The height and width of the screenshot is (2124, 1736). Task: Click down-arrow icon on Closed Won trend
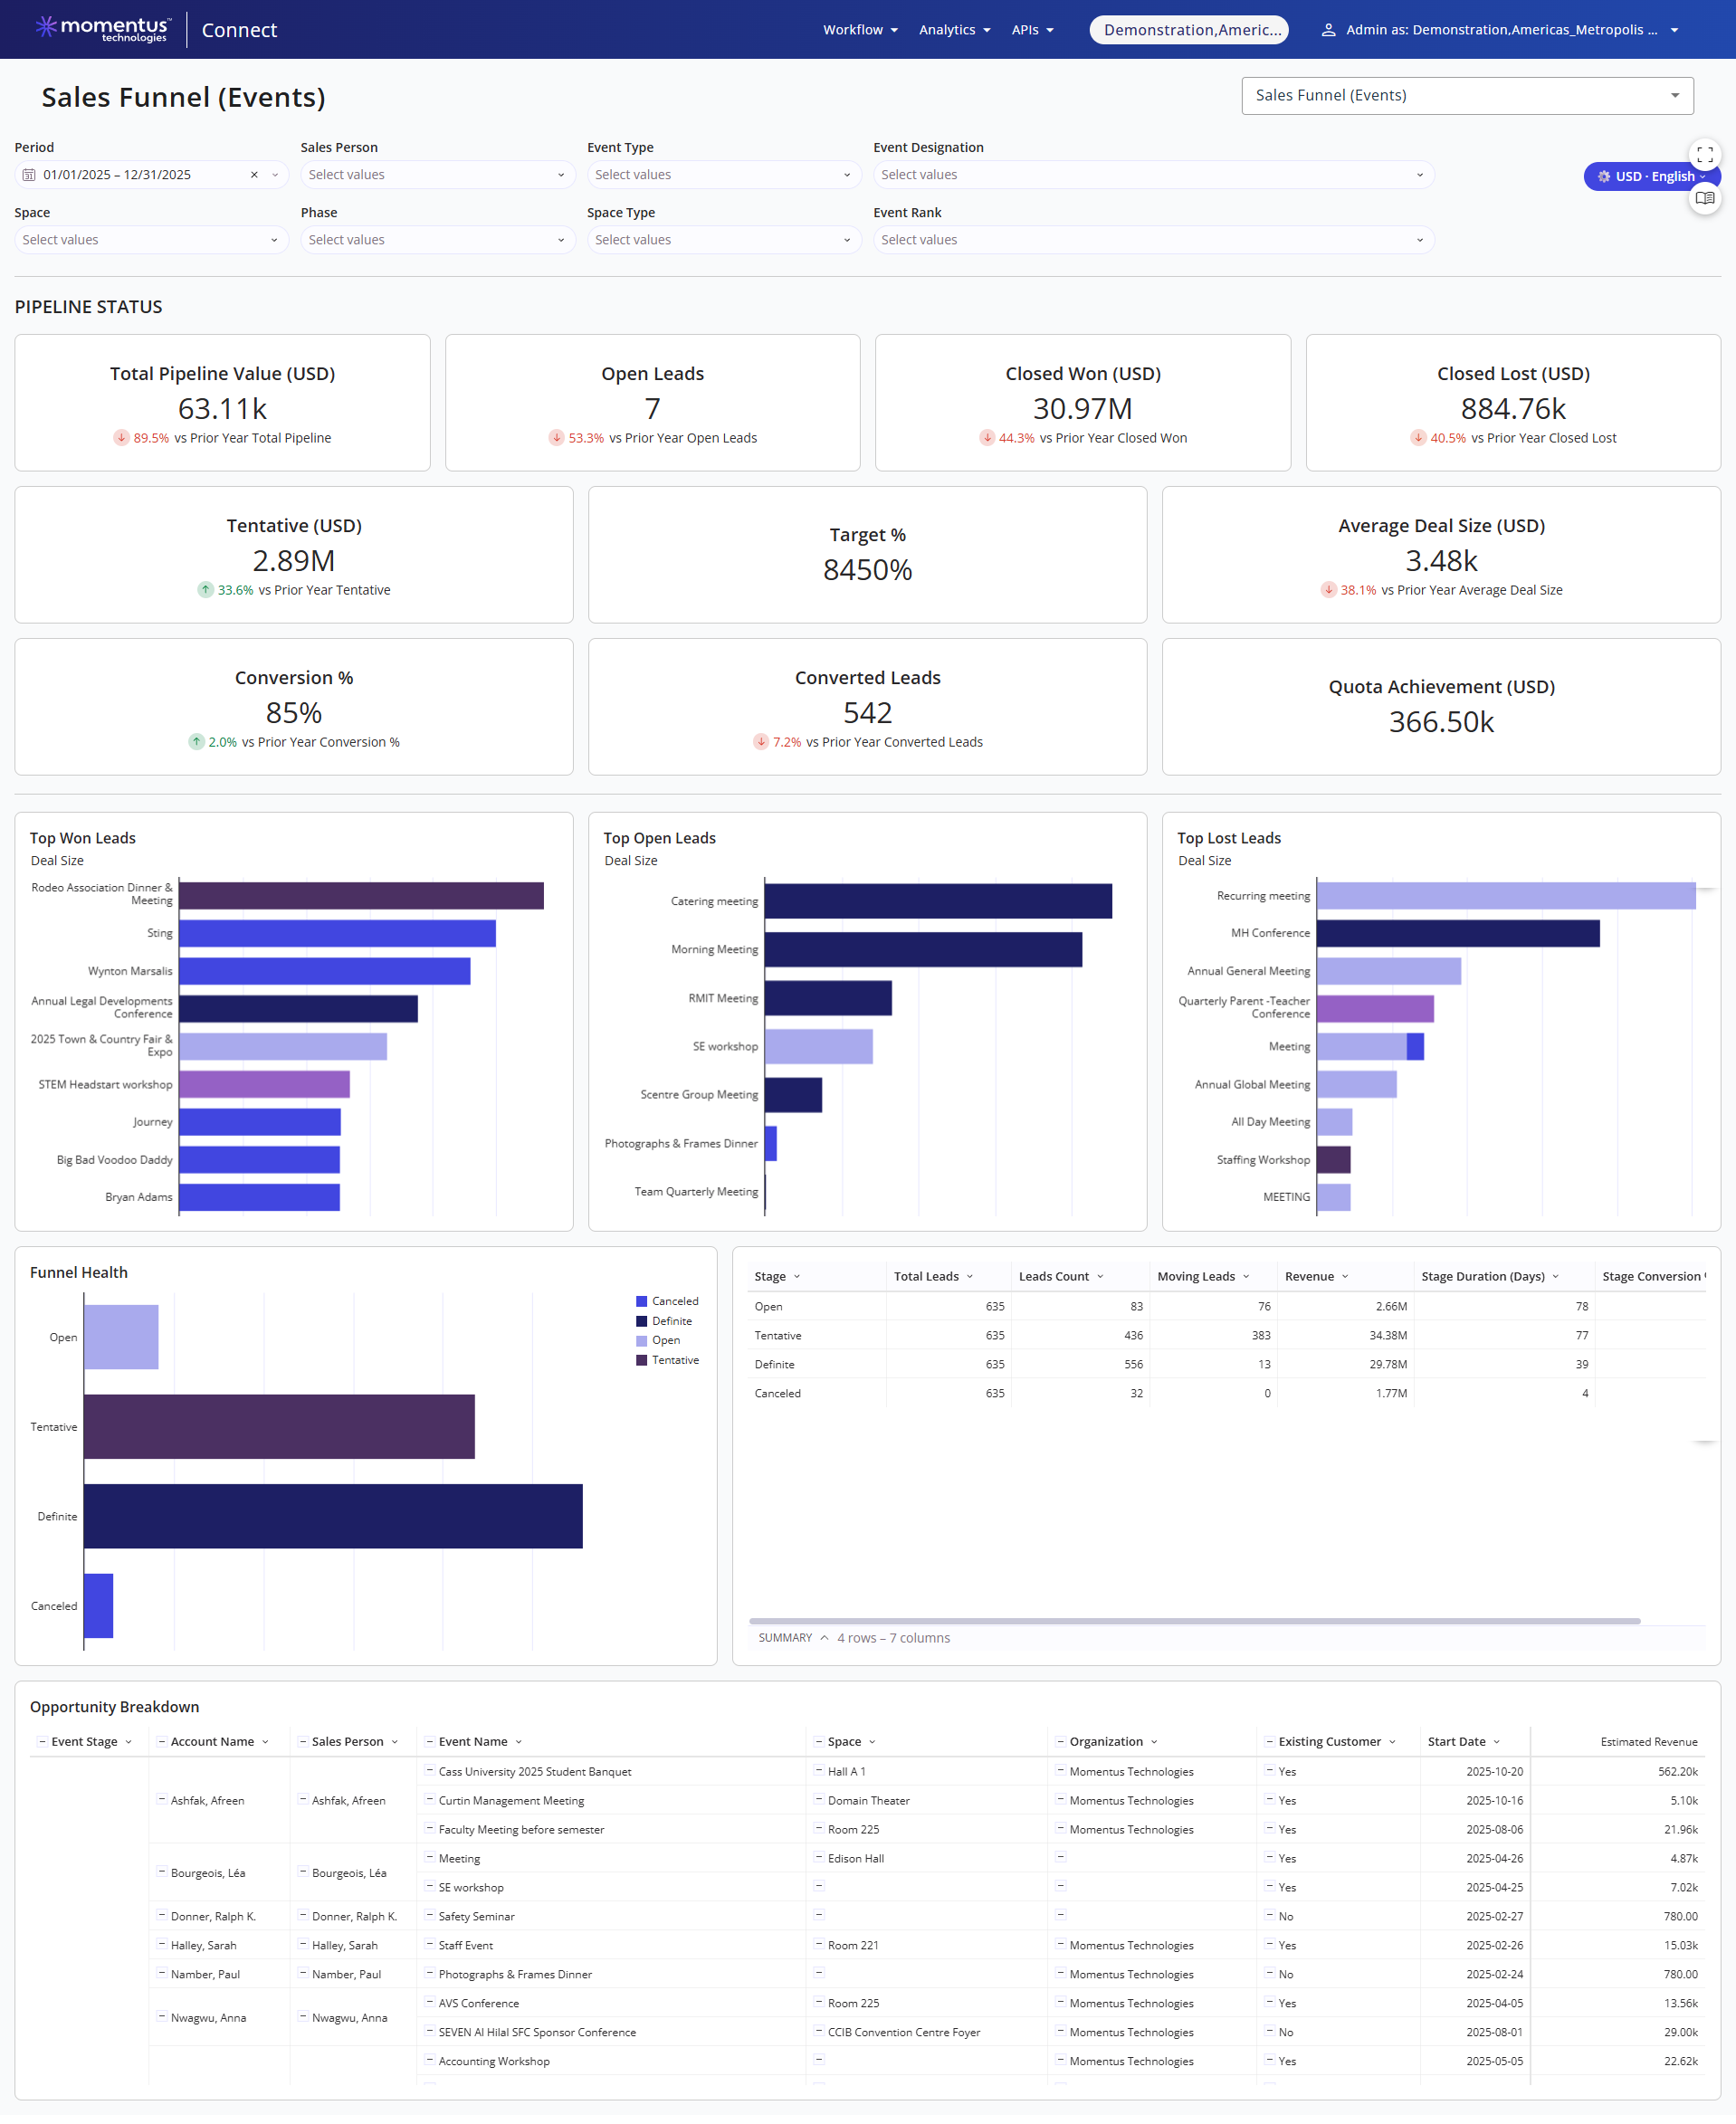(987, 437)
